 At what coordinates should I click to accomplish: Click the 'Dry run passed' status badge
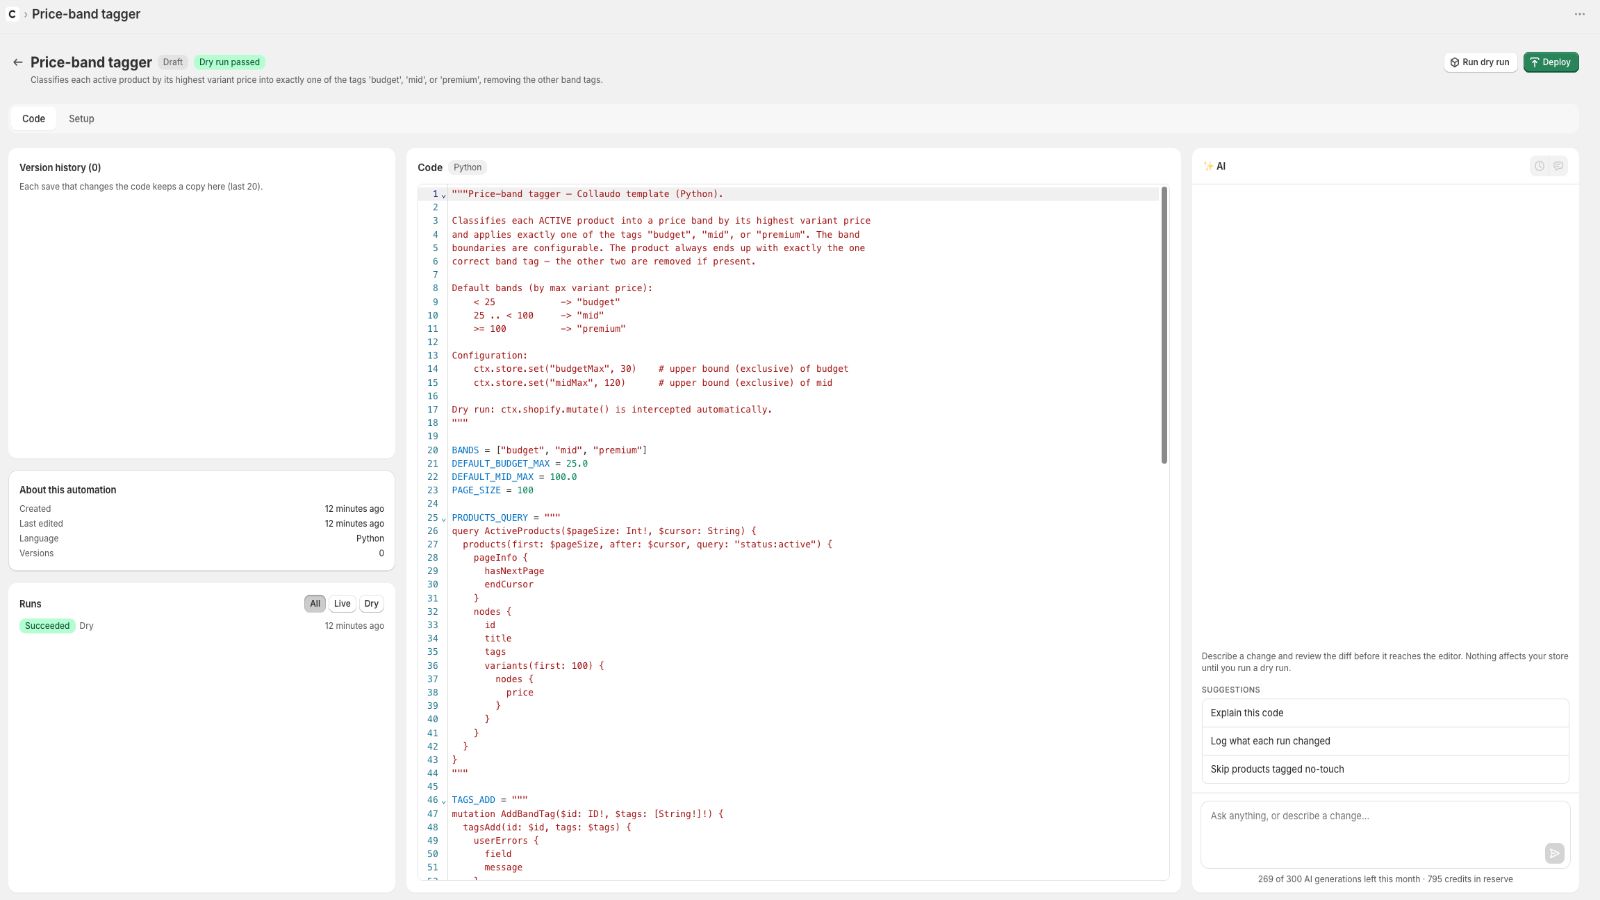[229, 62]
